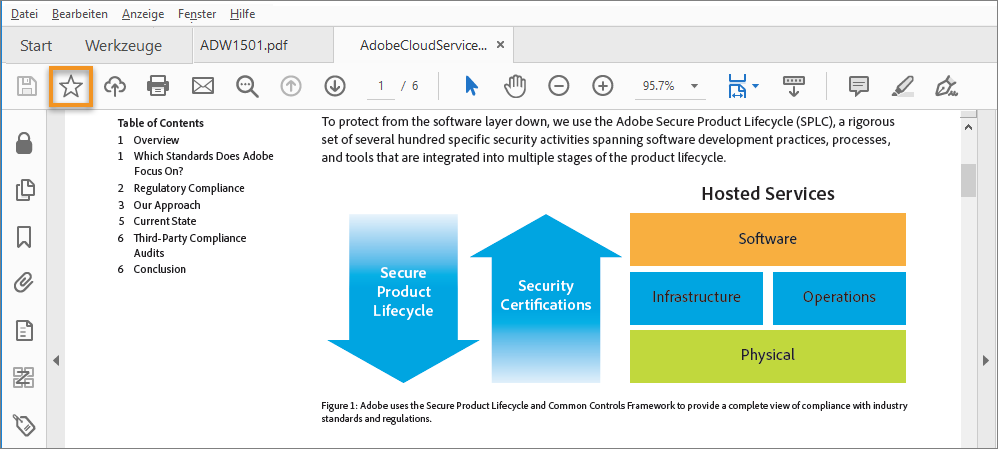Open the Anzeige menu
This screenshot has height=449, width=998.
coord(143,13)
